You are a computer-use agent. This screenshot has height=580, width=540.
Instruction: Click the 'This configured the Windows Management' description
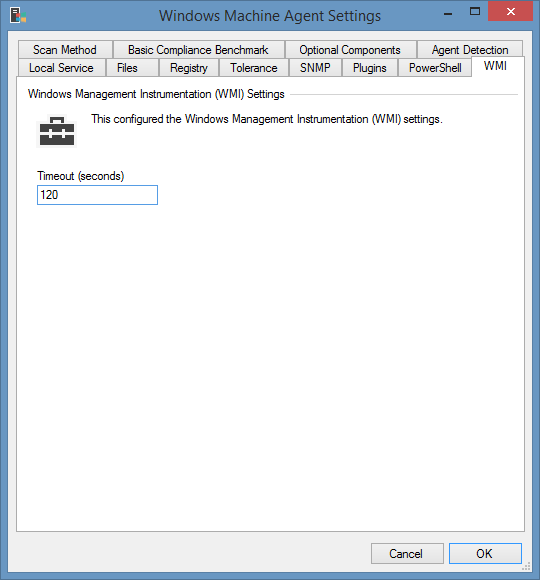coord(267,119)
